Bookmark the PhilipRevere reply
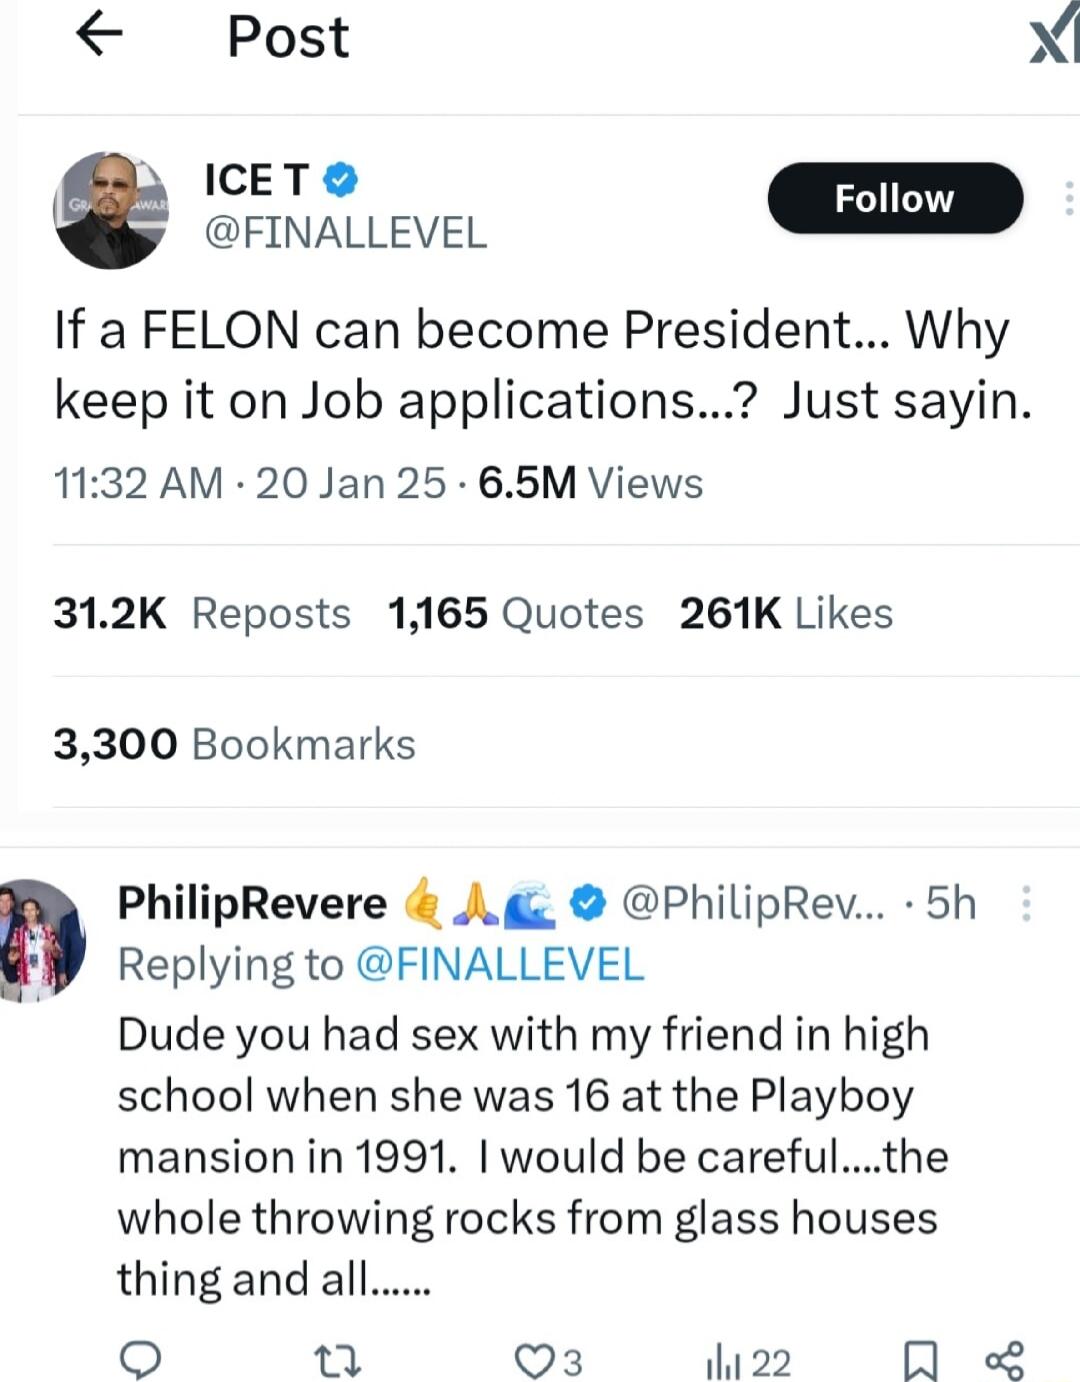The width and height of the screenshot is (1080, 1382). tap(920, 1361)
